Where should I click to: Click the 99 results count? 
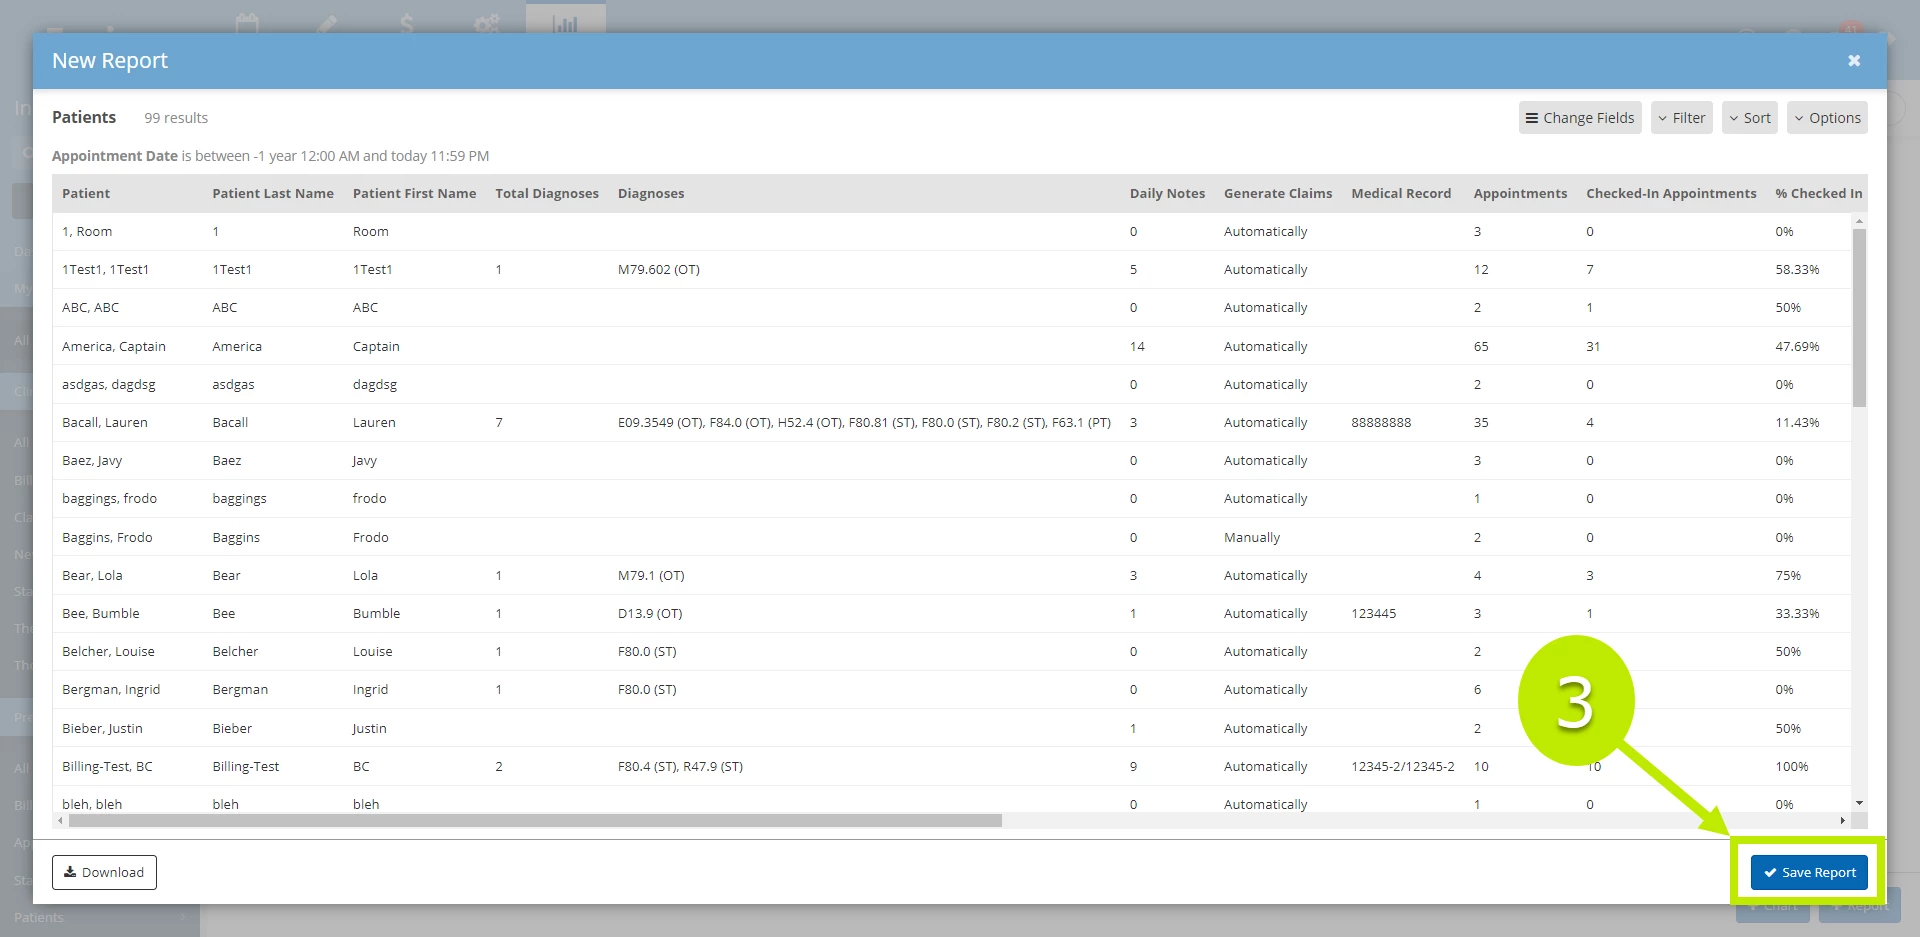[x=176, y=118]
